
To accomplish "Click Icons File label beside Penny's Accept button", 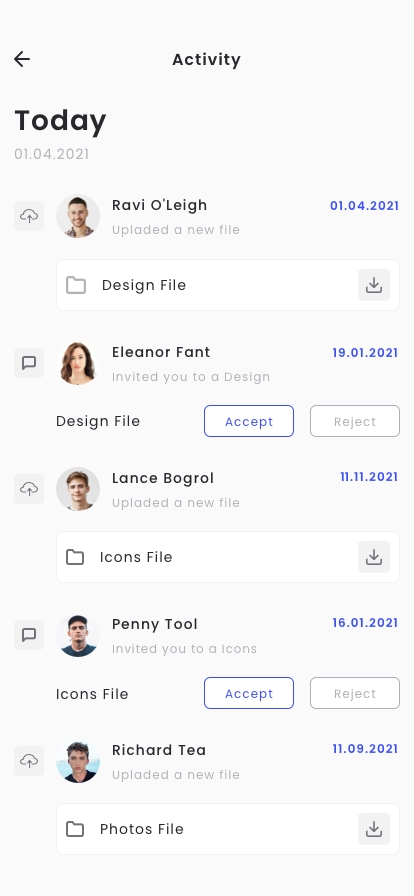I will [92, 694].
